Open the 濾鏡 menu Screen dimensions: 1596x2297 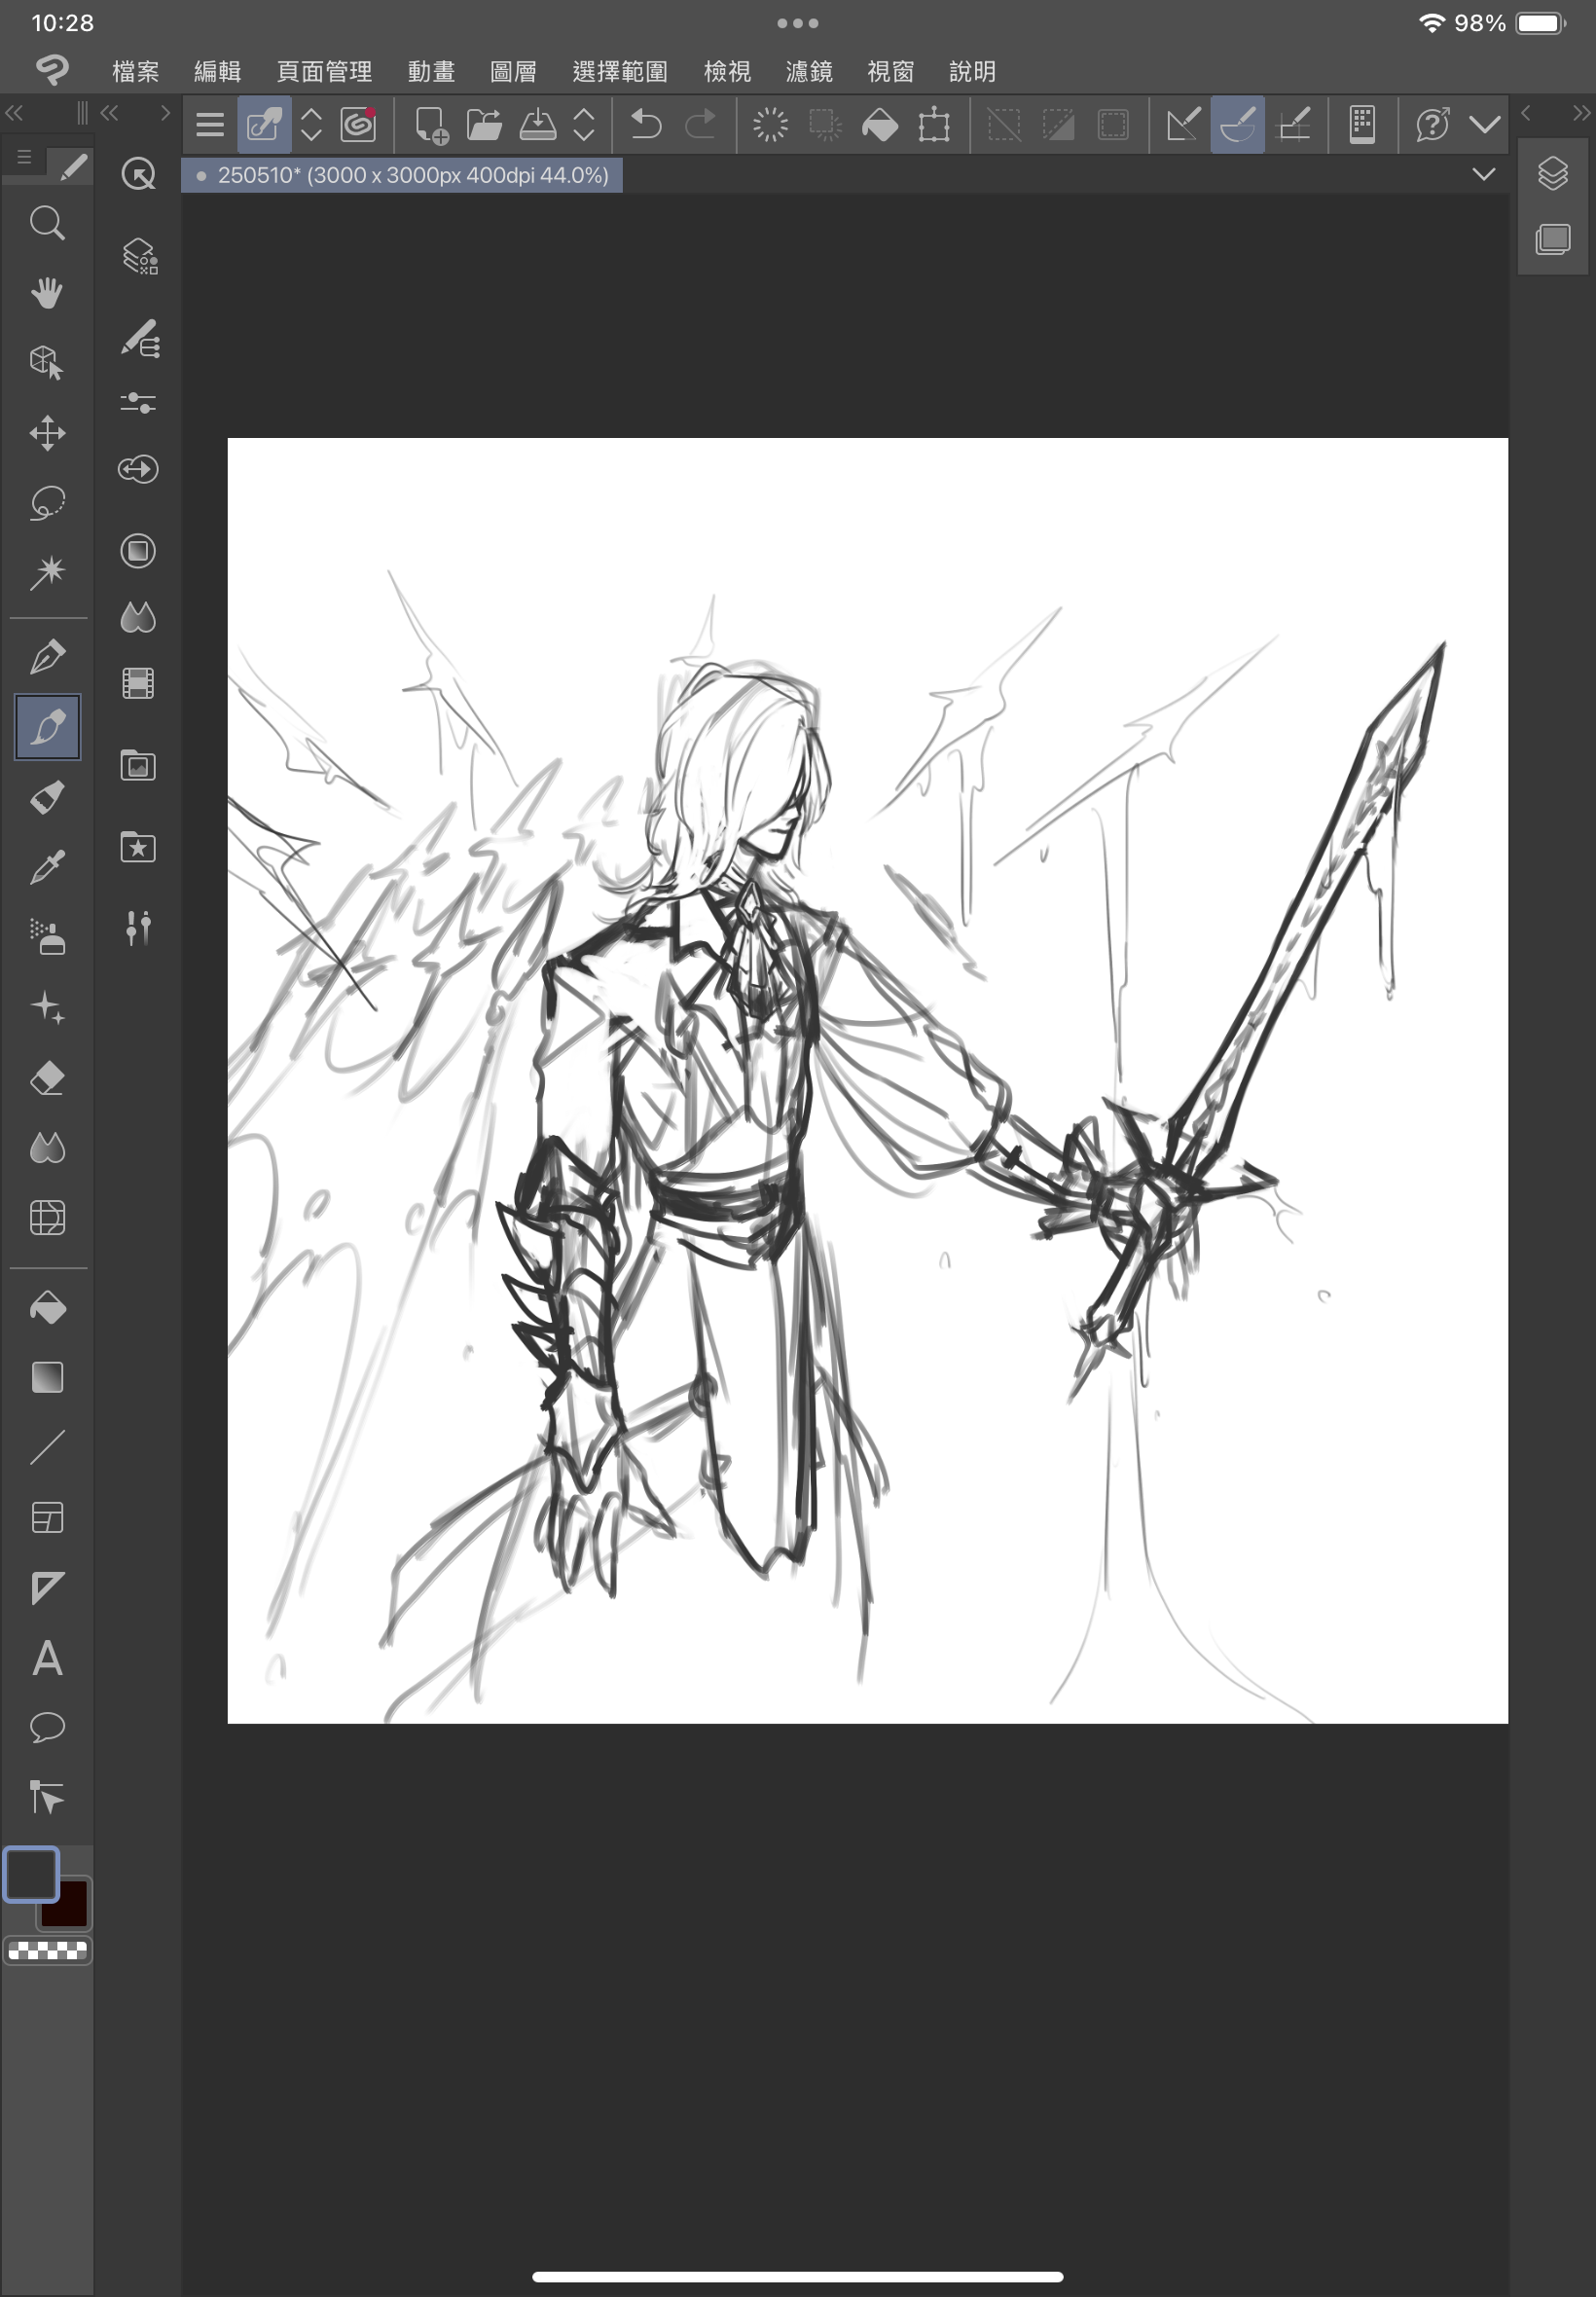coord(809,72)
